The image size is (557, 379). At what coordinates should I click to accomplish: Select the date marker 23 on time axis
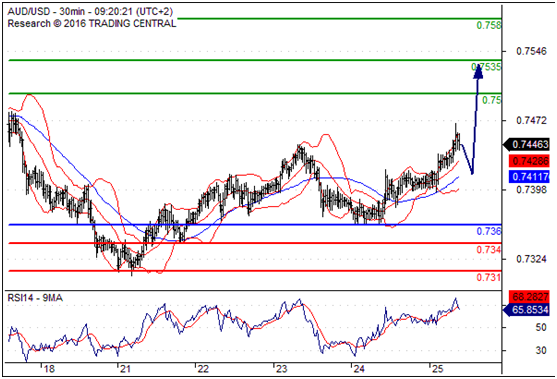pyautogui.click(x=281, y=369)
